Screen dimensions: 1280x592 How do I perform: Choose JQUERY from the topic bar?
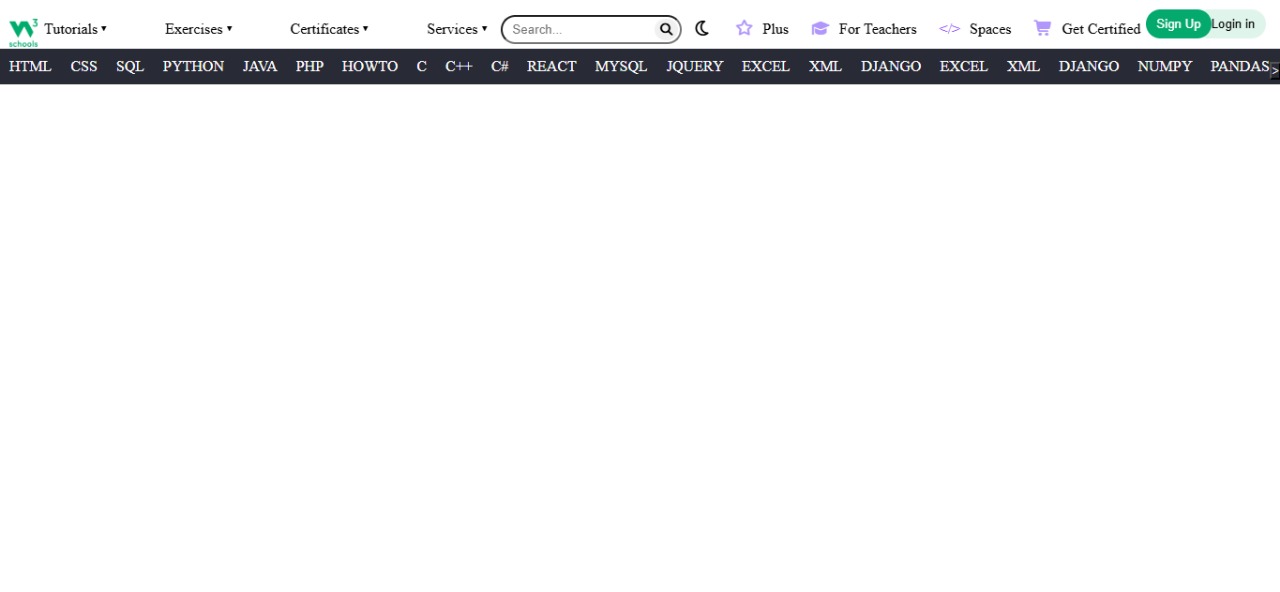pos(694,66)
